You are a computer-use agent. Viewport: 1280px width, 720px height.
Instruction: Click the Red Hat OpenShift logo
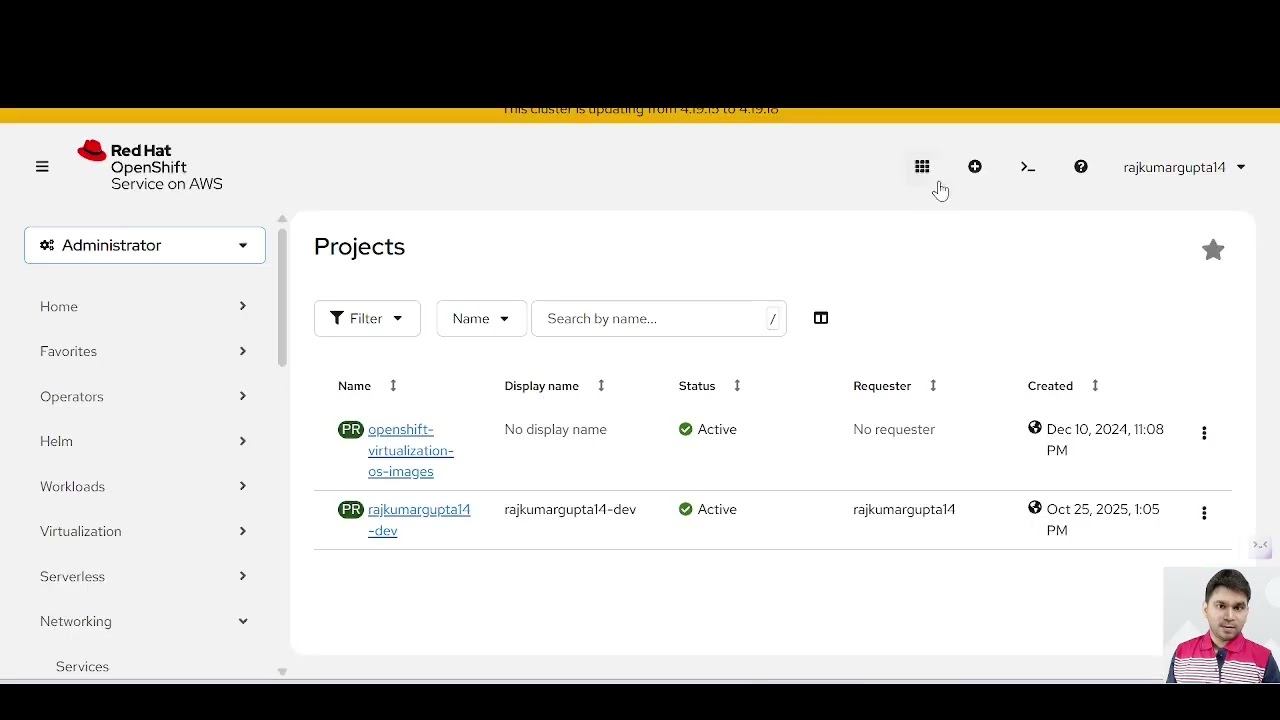coord(150,165)
